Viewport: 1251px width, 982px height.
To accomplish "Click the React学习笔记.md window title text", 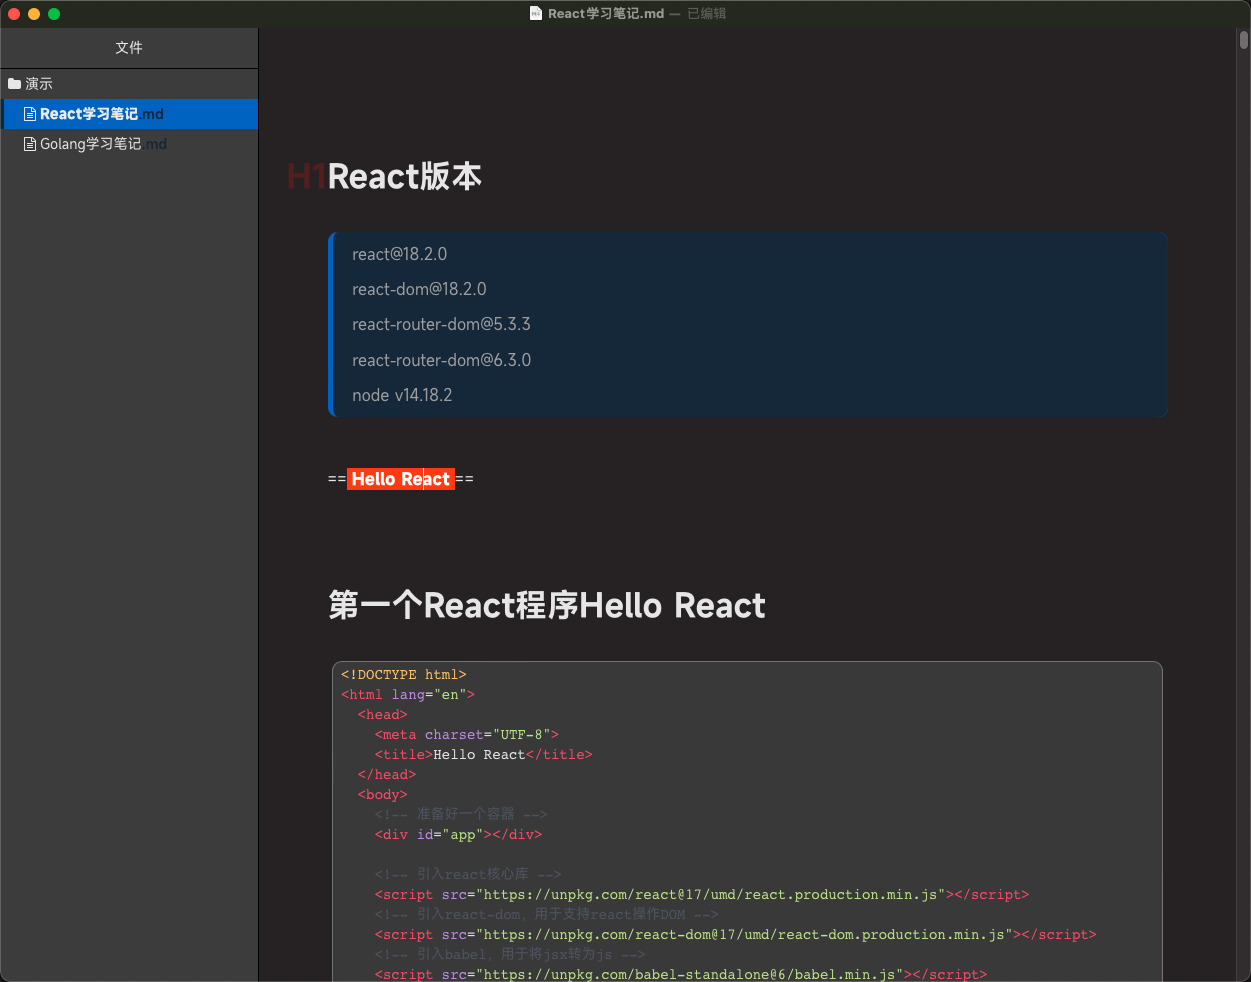I will [x=605, y=14].
